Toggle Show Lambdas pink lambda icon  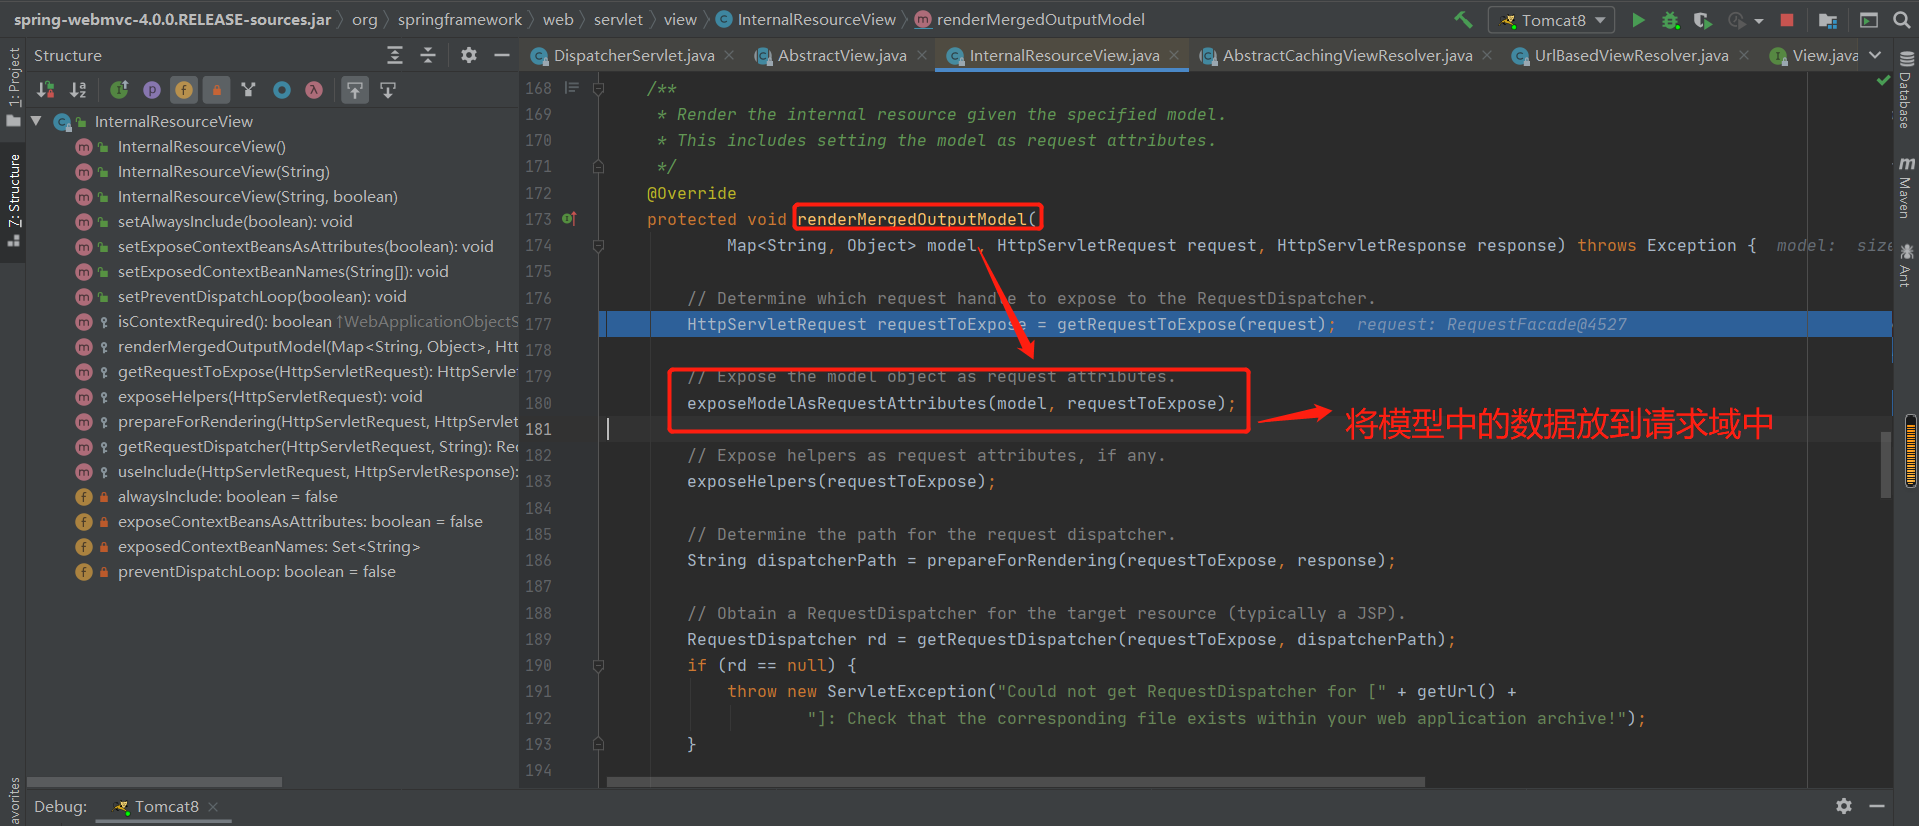pyautogui.click(x=314, y=90)
